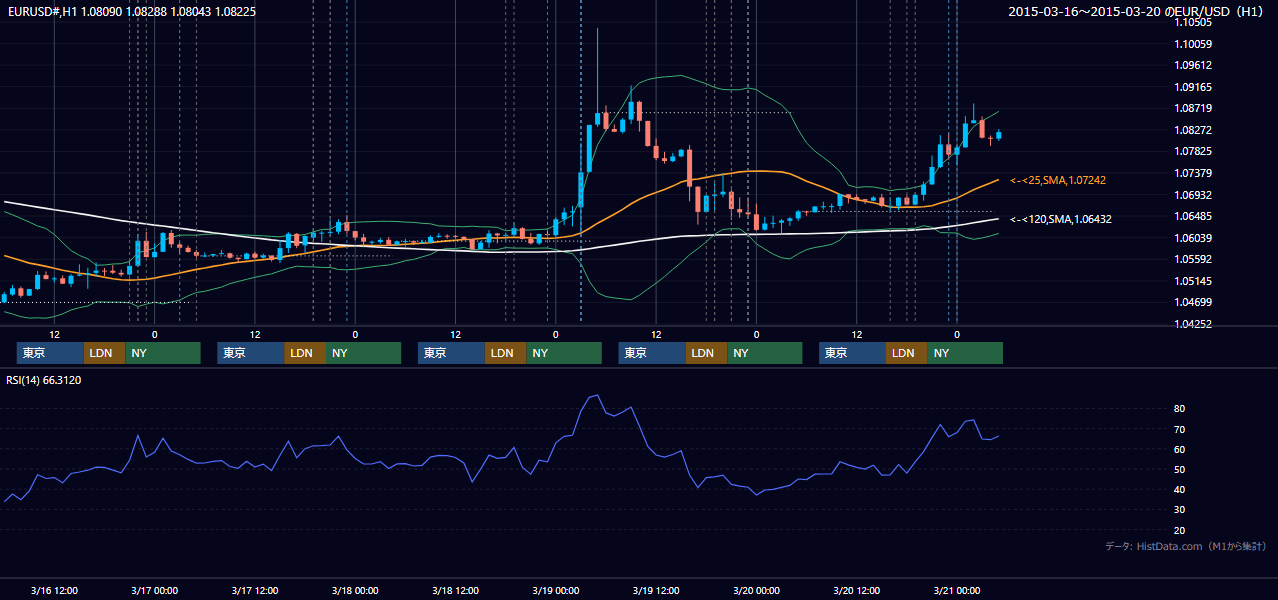Select the 3/20 00:00 time axis label
This screenshot has width=1278, height=600.
756,591
